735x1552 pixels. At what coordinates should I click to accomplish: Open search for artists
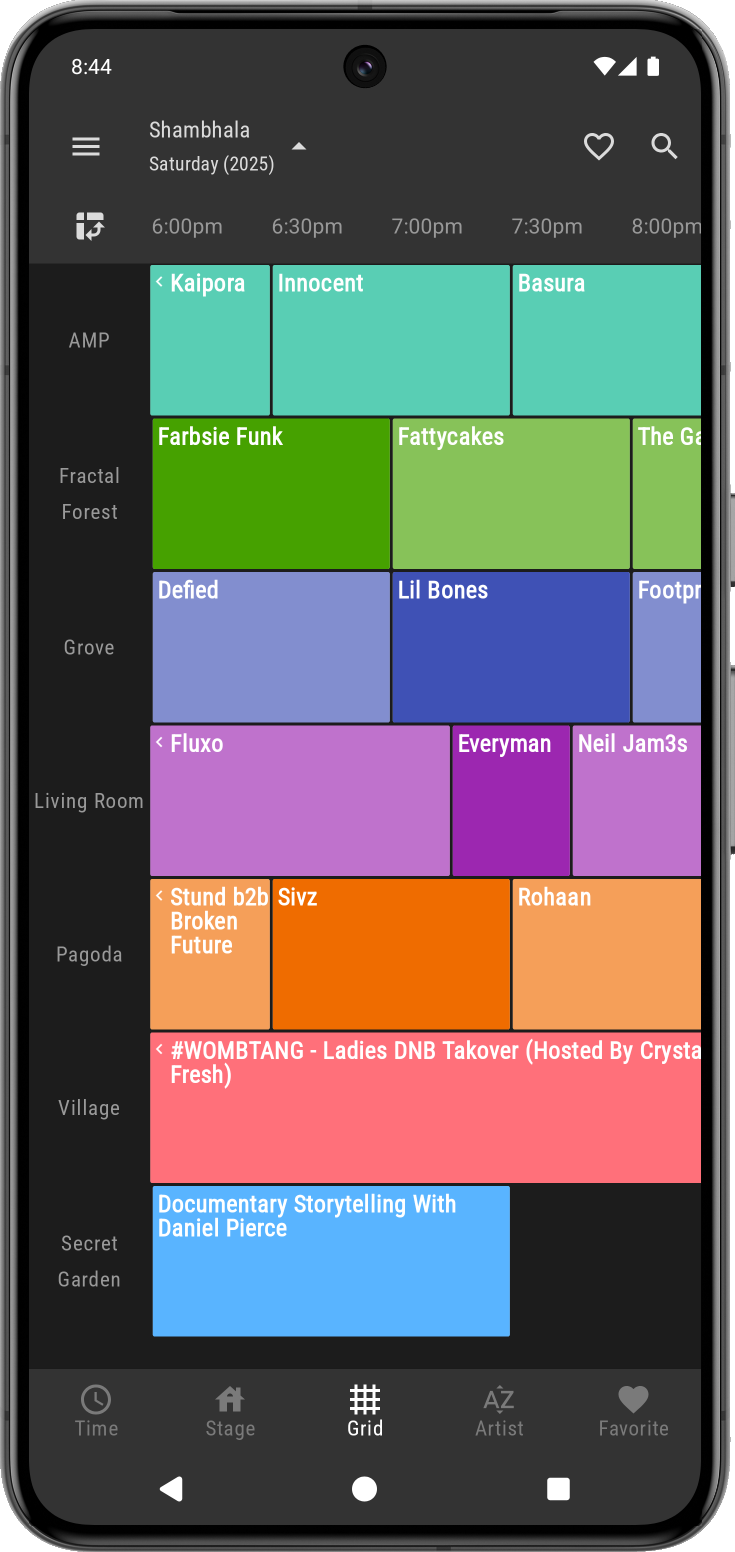coord(664,146)
